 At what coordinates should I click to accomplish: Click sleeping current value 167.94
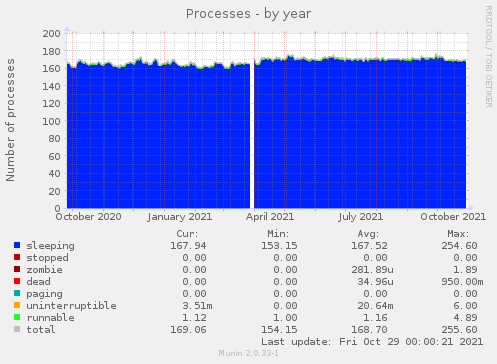coord(188,246)
